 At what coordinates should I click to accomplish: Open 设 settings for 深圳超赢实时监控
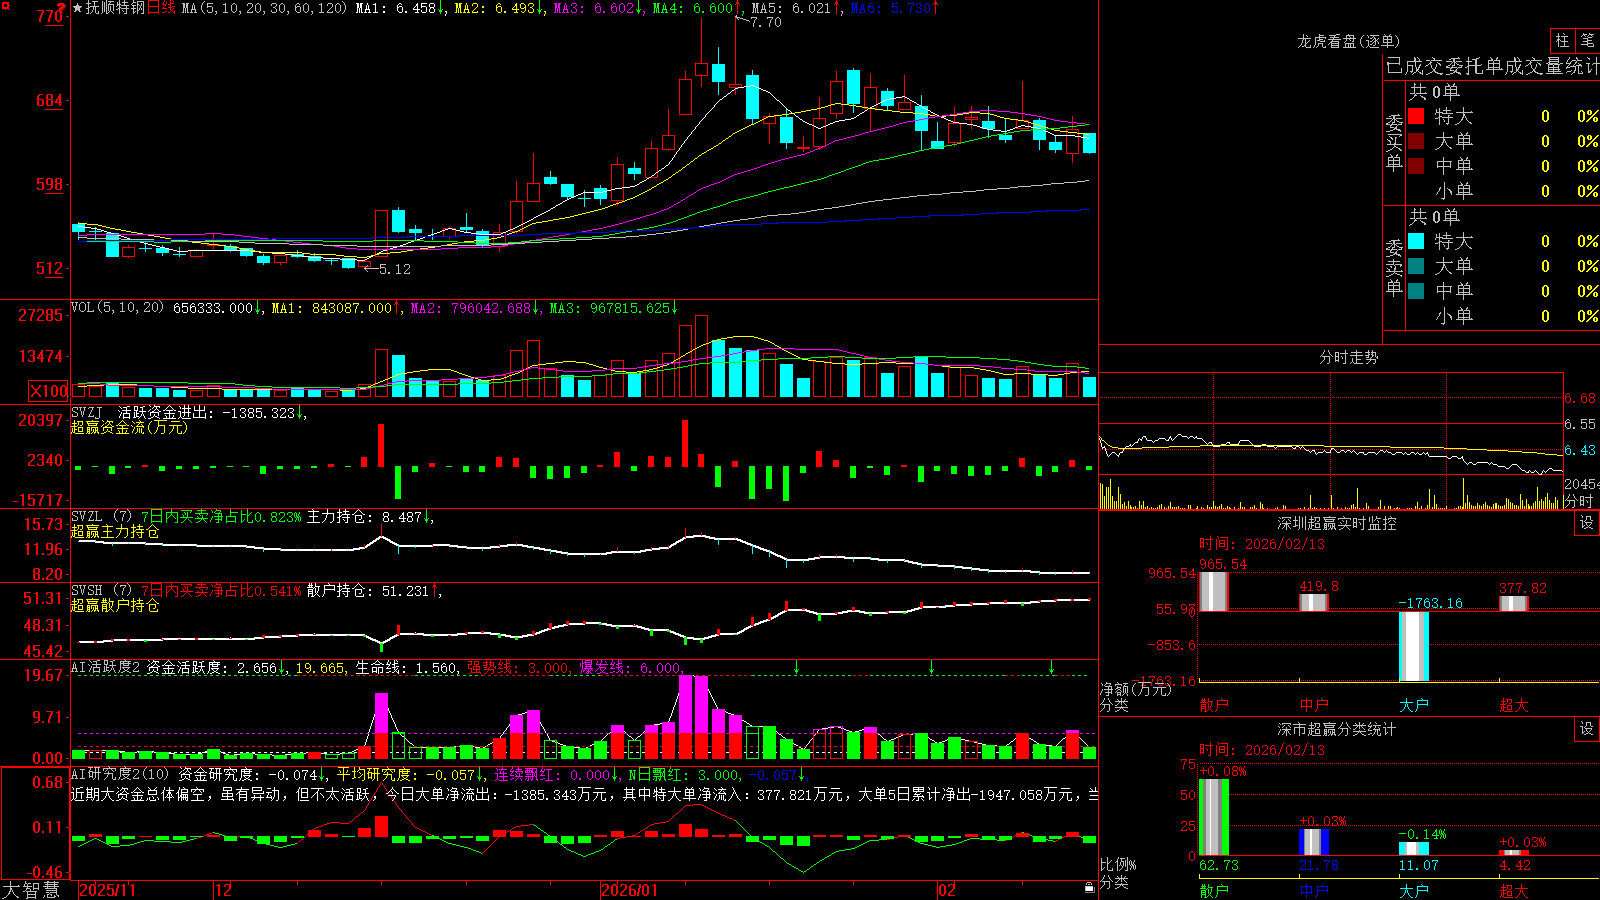click(x=1587, y=523)
